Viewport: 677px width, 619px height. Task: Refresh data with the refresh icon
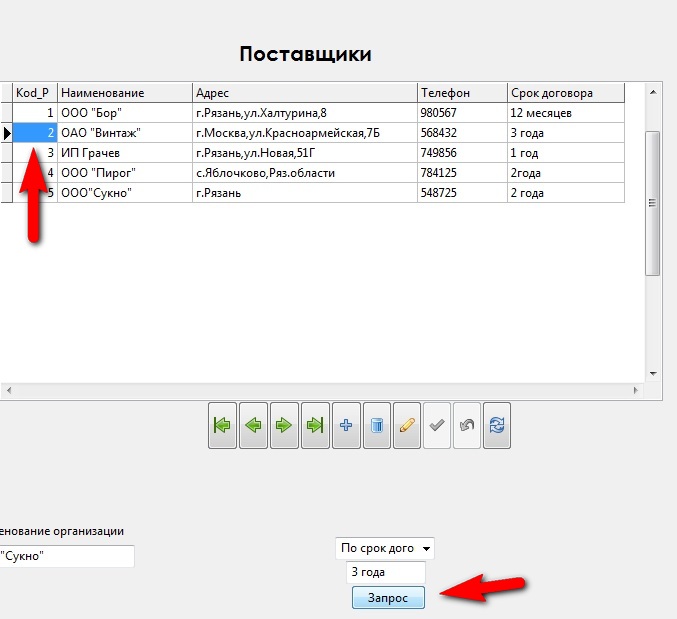pos(497,426)
